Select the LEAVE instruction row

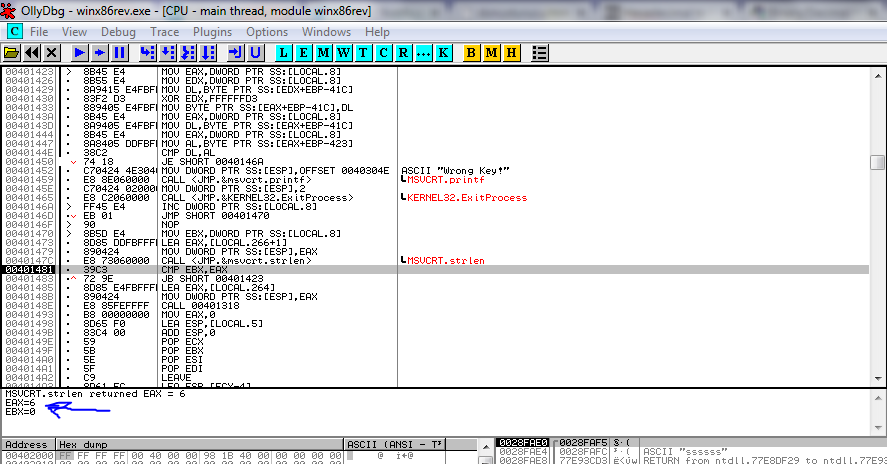(176, 378)
